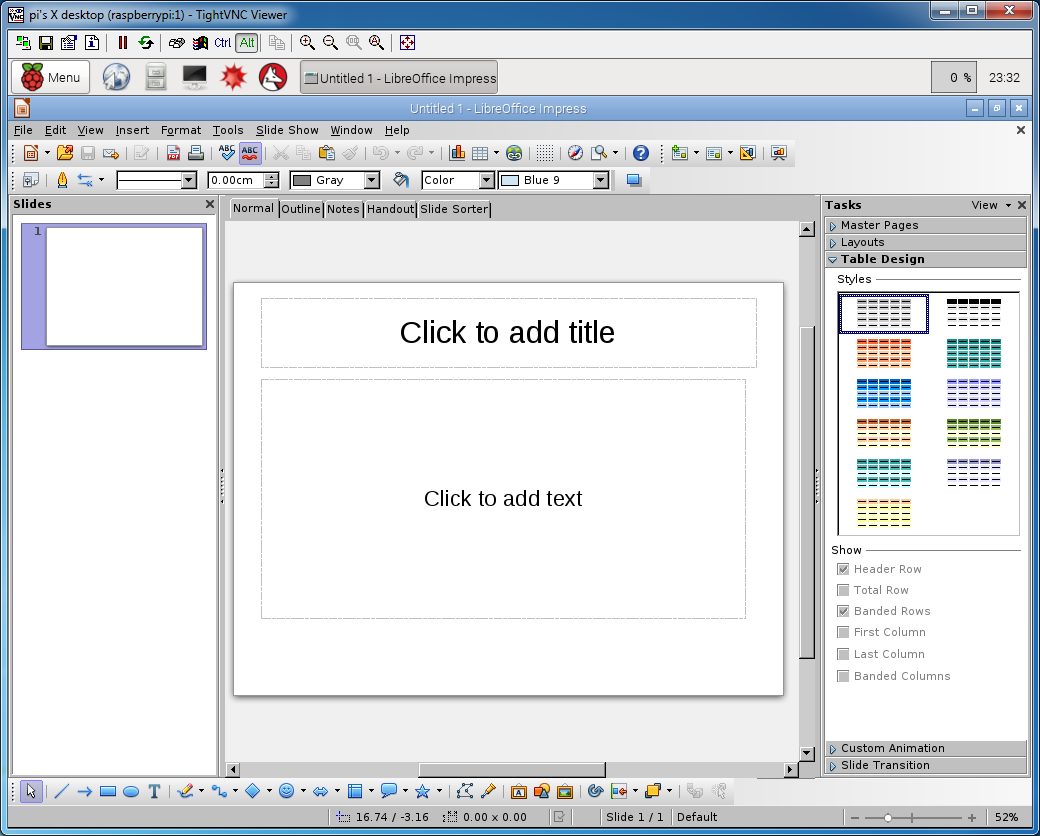The image size is (1040, 836).
Task: Click 'Click to add text' placeholder
Action: pyautogui.click(x=503, y=499)
